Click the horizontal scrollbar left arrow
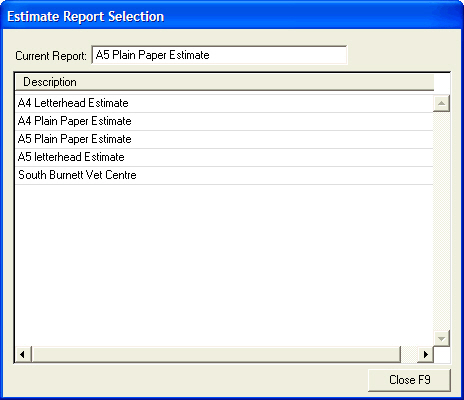This screenshot has height=400, width=464. (x=22, y=354)
